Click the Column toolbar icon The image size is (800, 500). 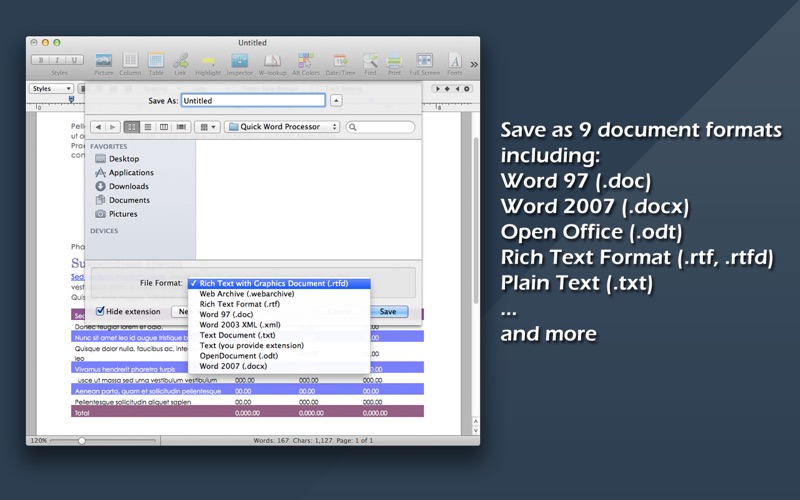click(130, 60)
